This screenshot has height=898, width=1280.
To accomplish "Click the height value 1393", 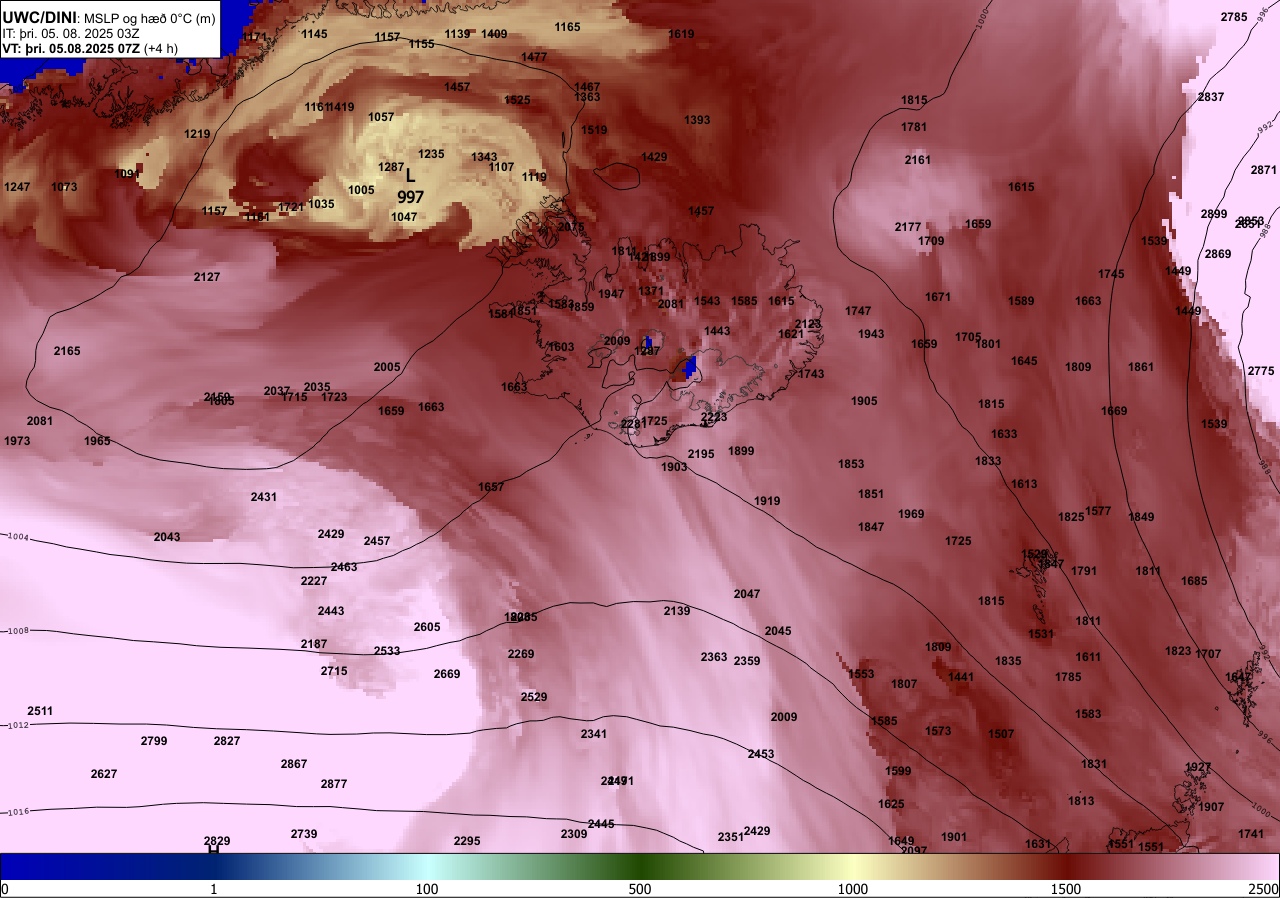I will (697, 120).
